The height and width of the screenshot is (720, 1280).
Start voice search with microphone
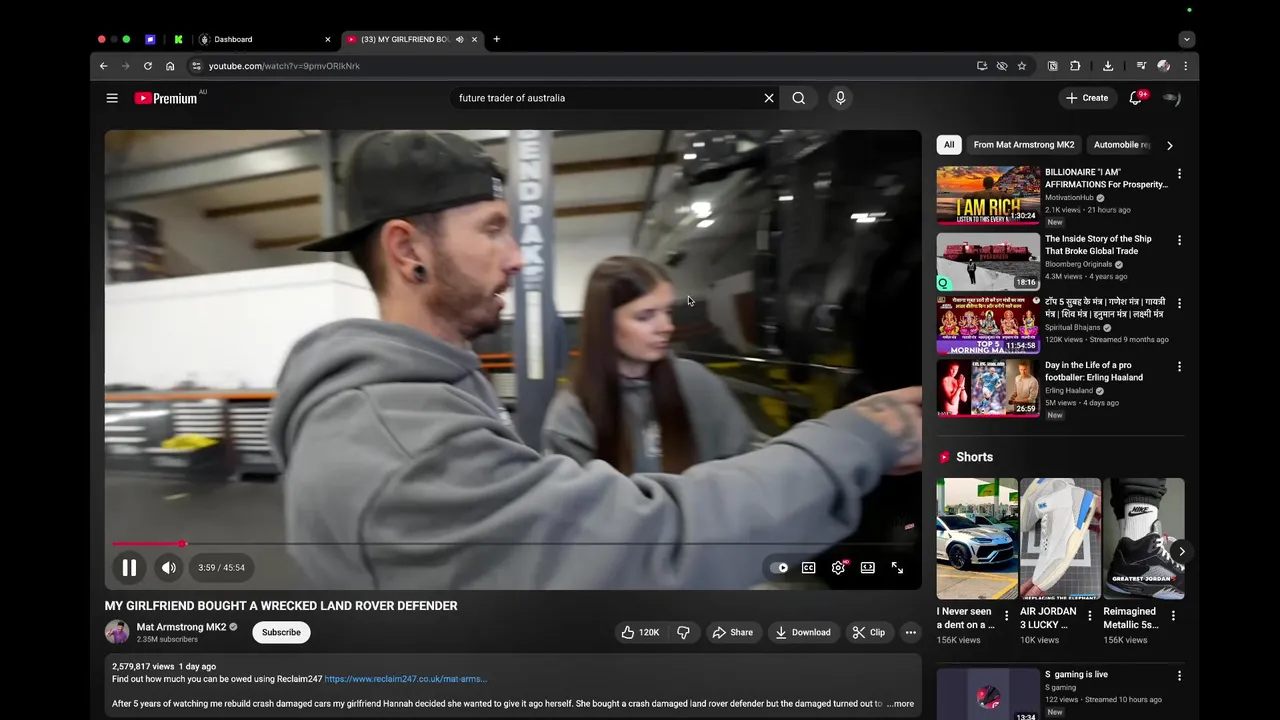pyautogui.click(x=840, y=98)
